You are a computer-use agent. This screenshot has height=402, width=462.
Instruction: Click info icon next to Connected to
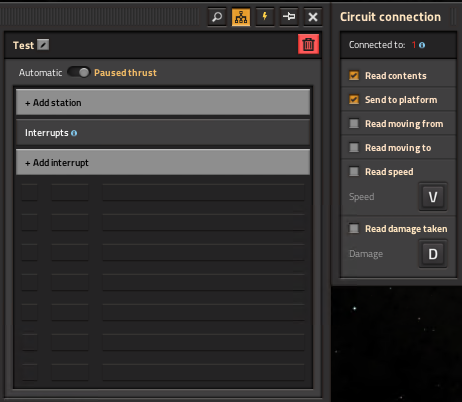[422, 45]
